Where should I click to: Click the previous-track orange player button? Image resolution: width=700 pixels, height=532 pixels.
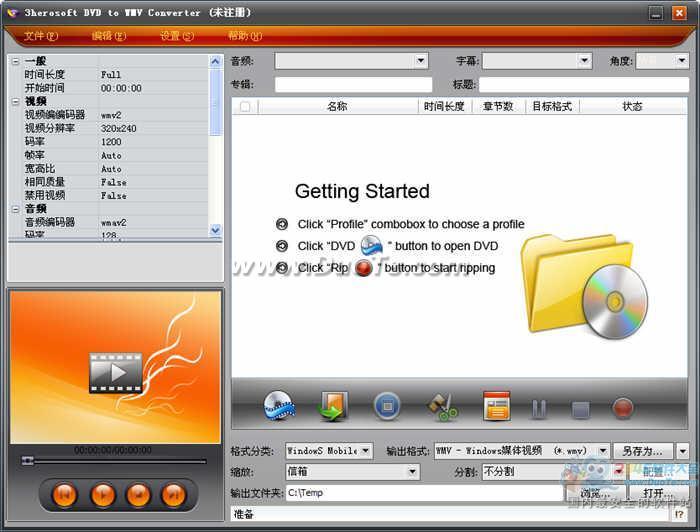(65, 495)
